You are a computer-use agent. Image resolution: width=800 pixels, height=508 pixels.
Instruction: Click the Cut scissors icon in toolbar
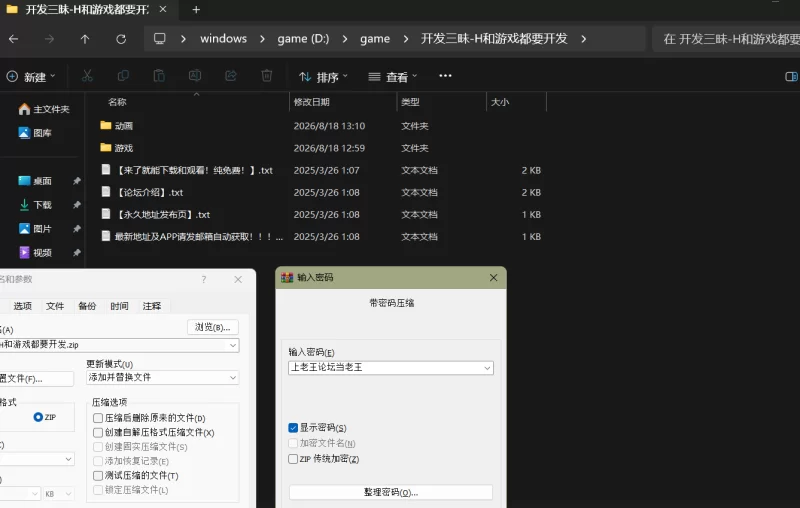tap(87, 76)
